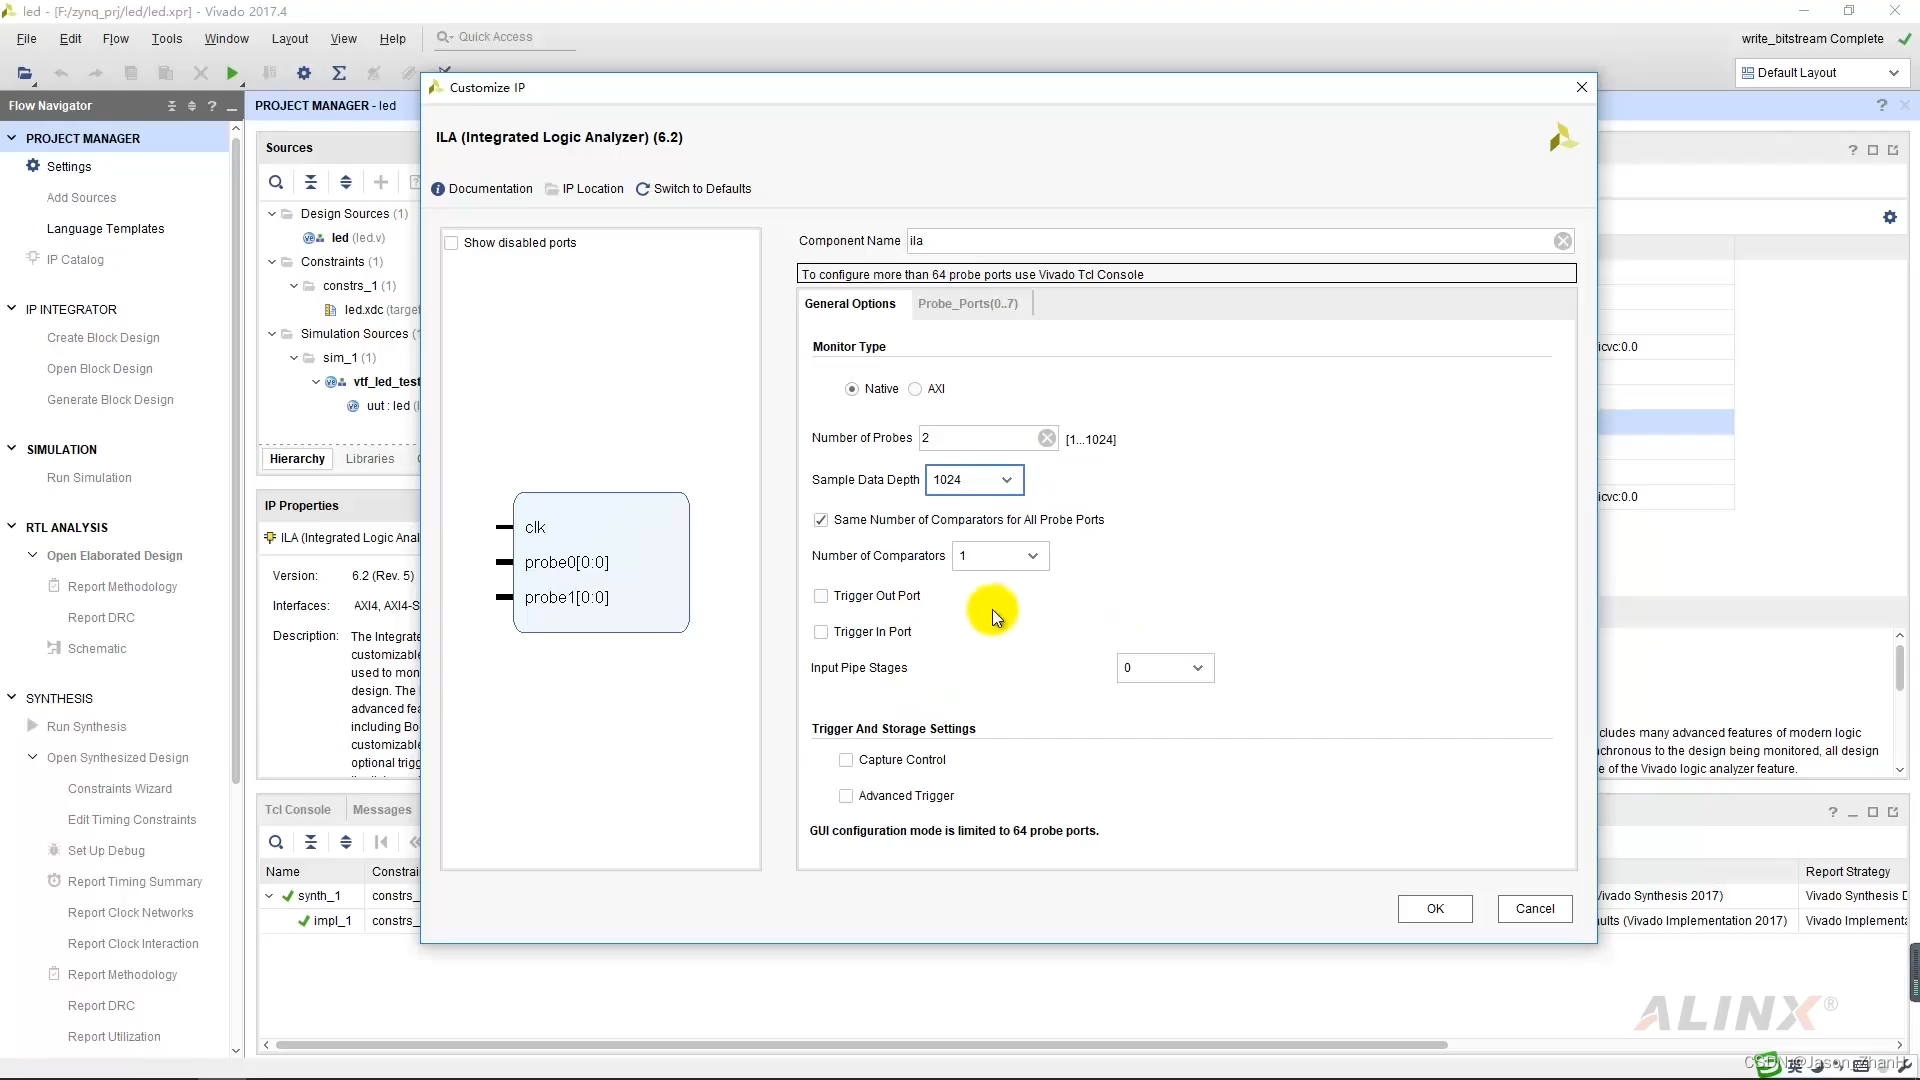The width and height of the screenshot is (1920, 1080).
Task: Check Show disabled ports
Action: 452,243
